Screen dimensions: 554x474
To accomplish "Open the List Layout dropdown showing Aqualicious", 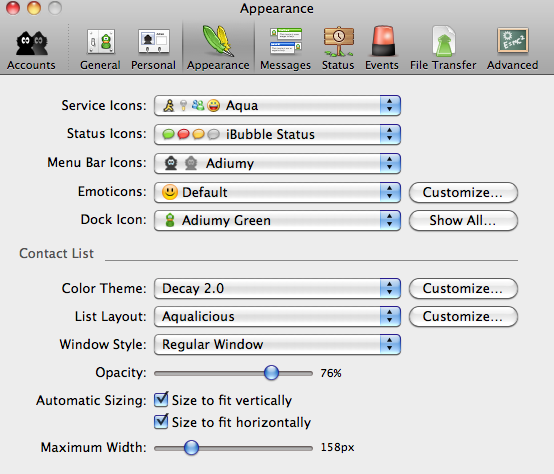I will 277,316.
